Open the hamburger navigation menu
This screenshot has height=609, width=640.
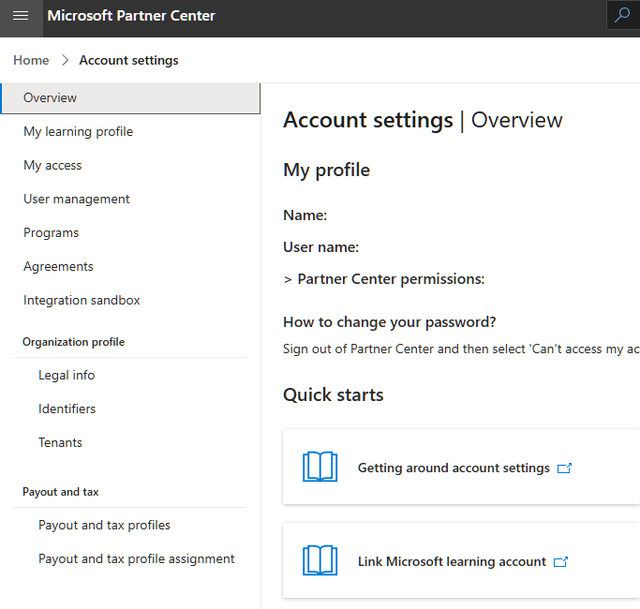20,16
